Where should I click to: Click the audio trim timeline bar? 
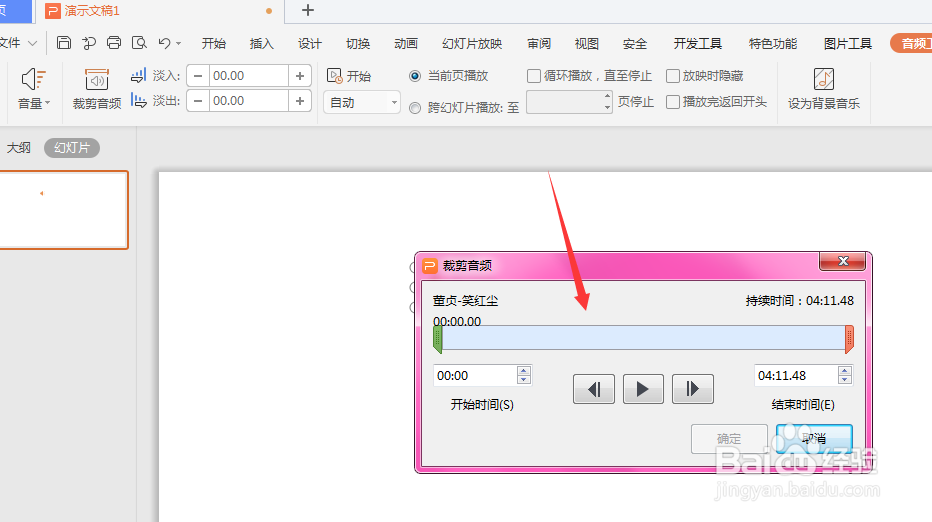(x=644, y=338)
